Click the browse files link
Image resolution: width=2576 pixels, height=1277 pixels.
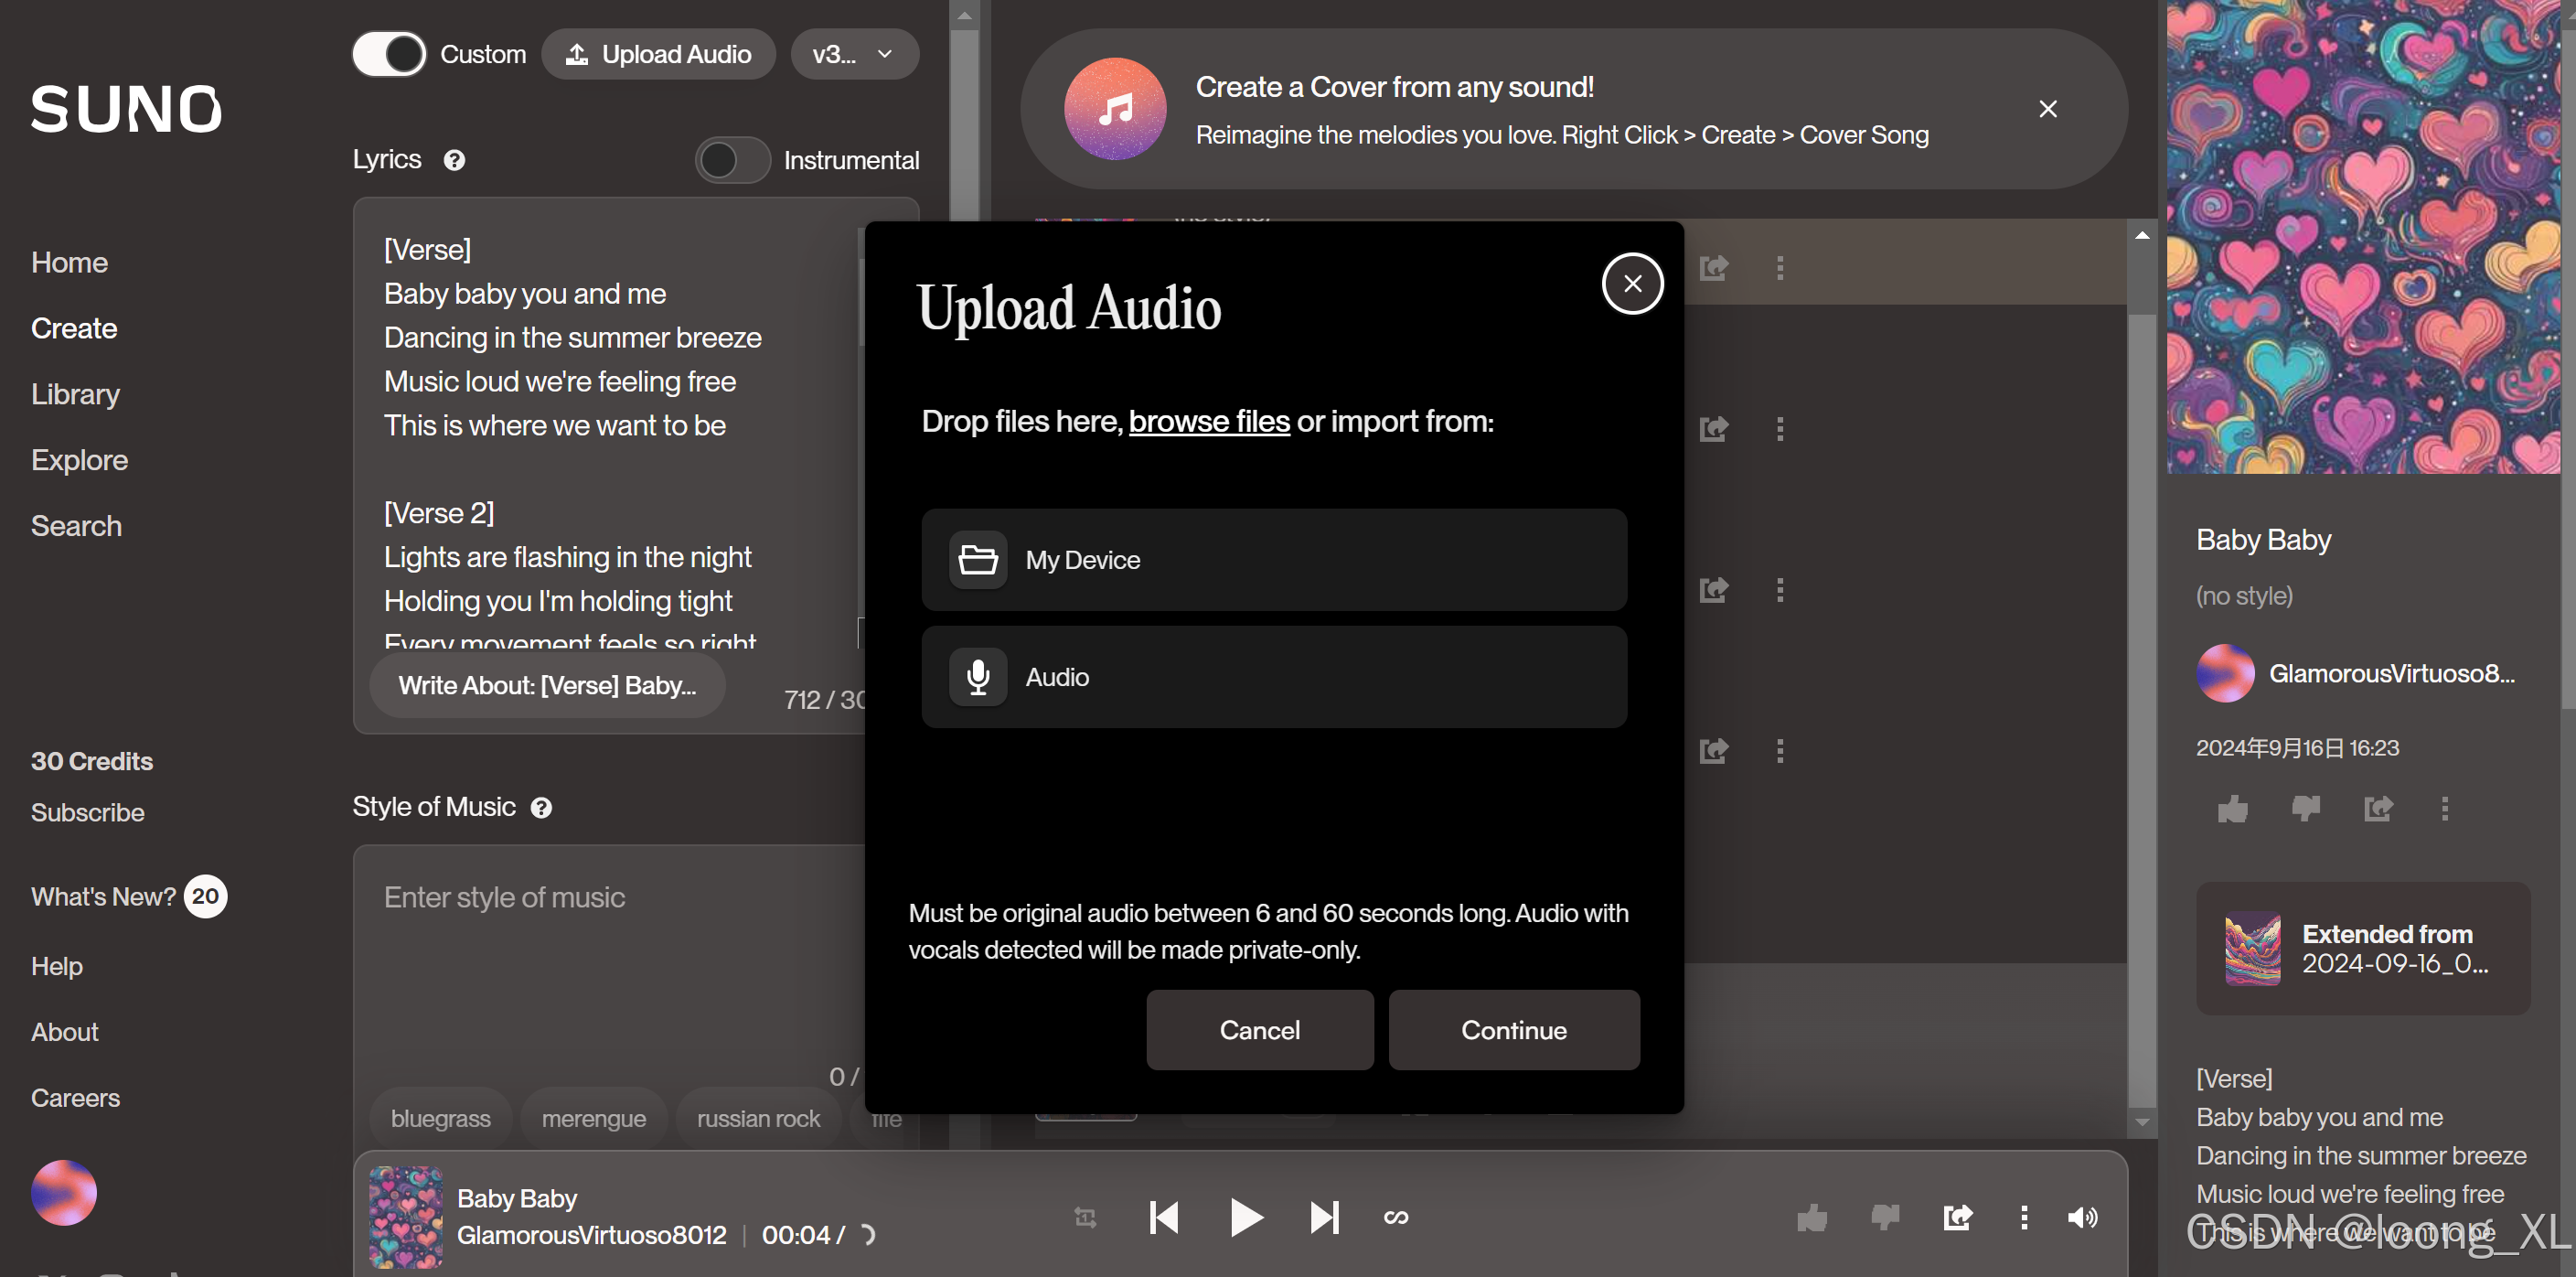[1209, 421]
